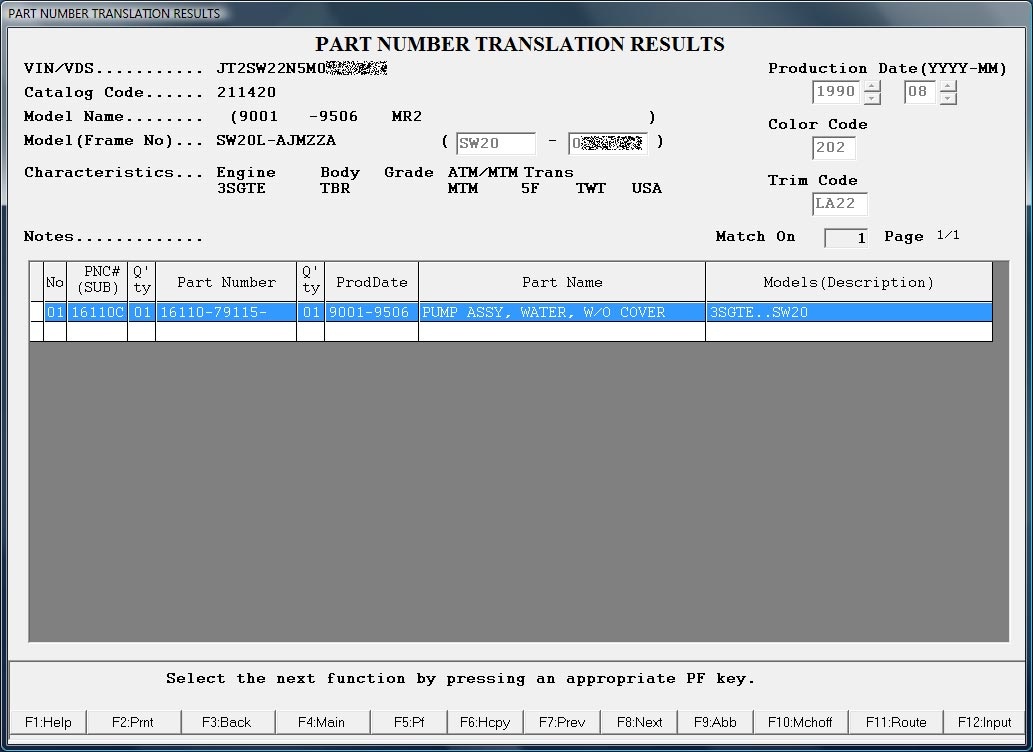Click the No column header
The height and width of the screenshot is (752, 1033).
[55, 282]
